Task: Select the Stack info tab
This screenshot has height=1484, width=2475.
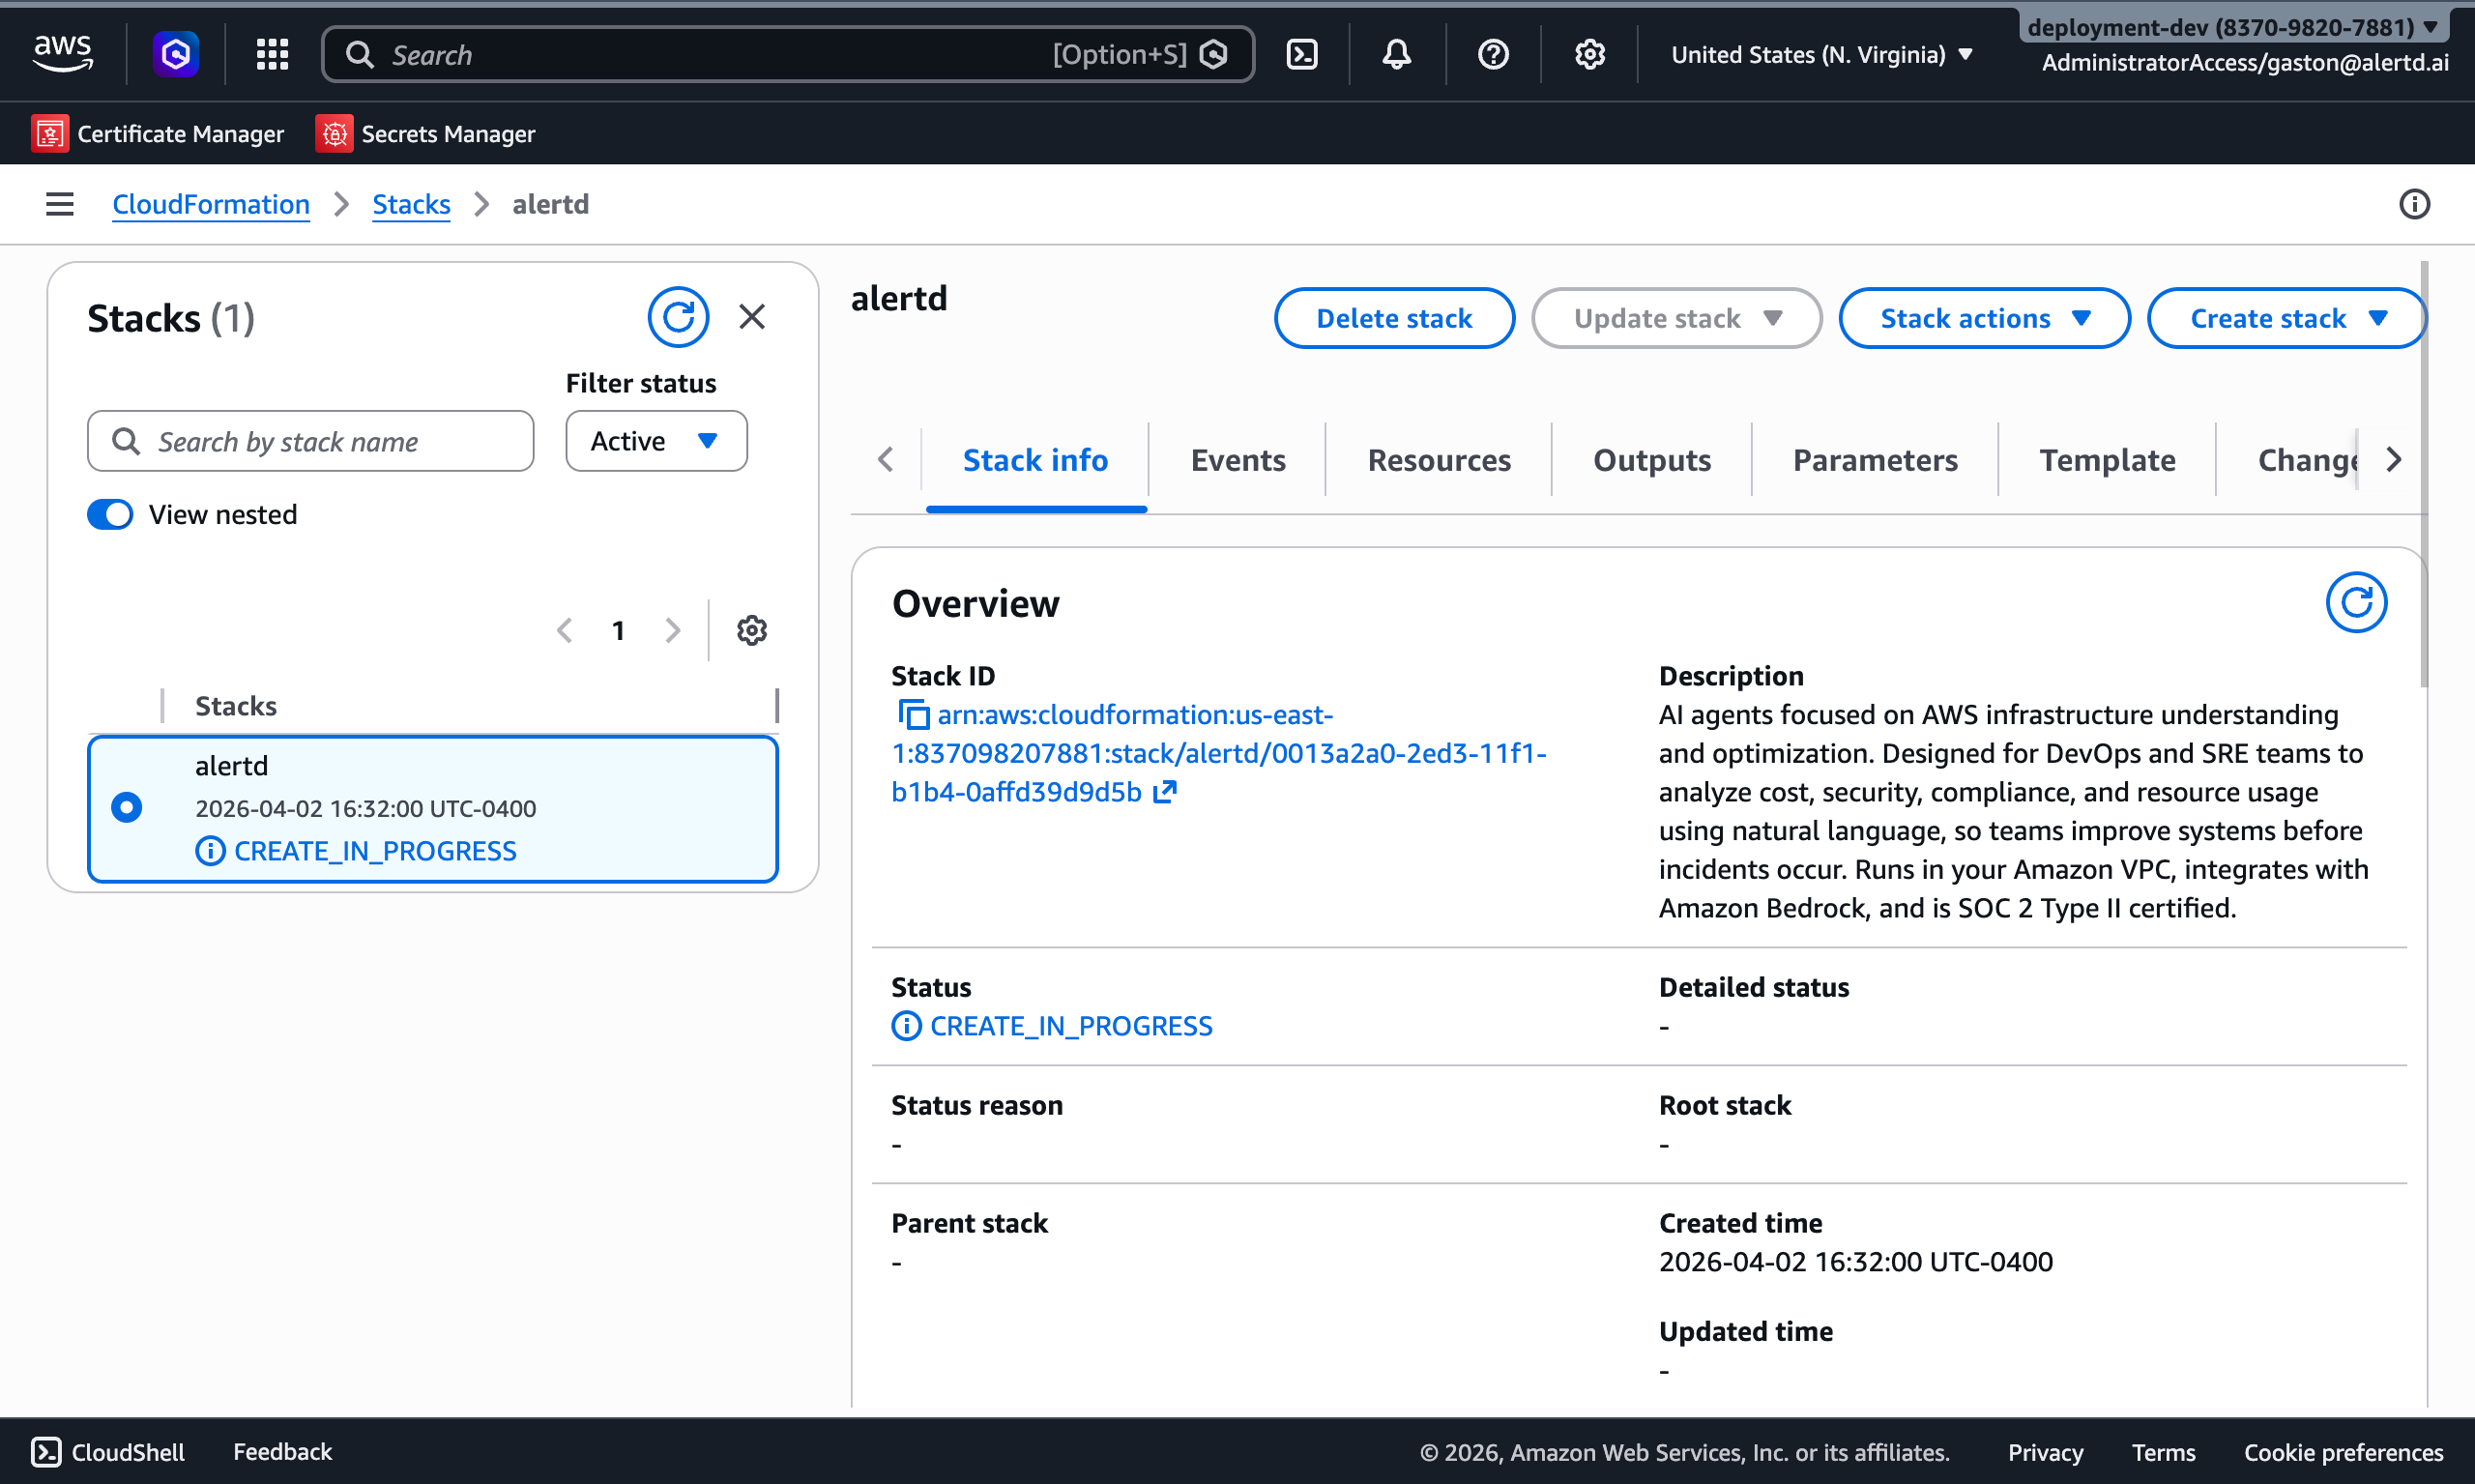Action: (x=1035, y=460)
